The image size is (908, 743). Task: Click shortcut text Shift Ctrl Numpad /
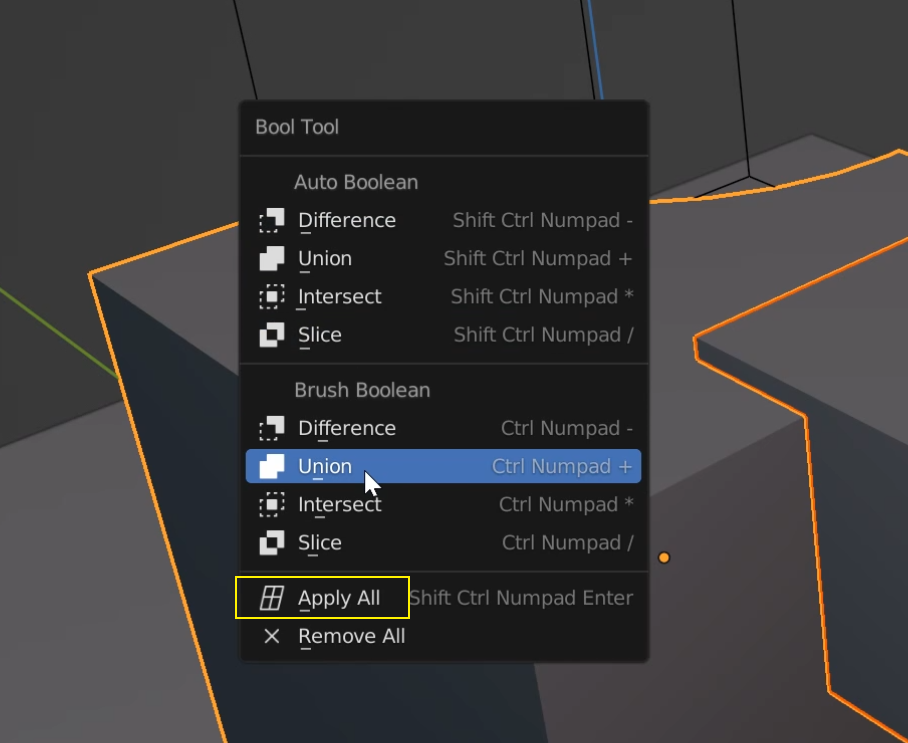(544, 335)
